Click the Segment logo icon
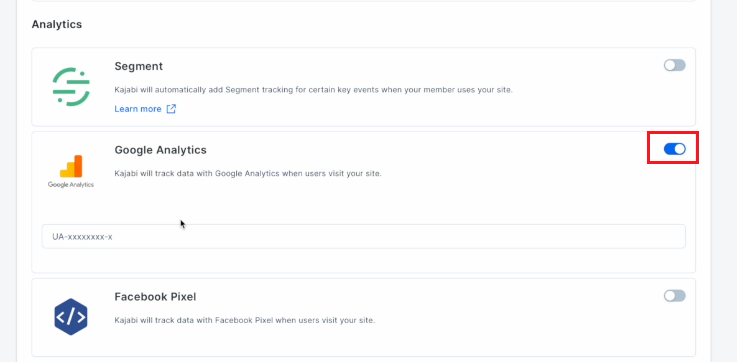This screenshot has height=362, width=737. pyautogui.click(x=71, y=87)
